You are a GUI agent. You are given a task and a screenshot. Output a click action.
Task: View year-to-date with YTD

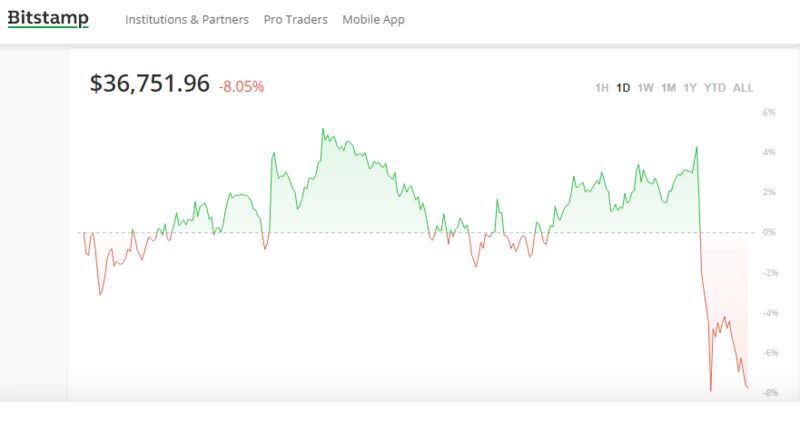(715, 88)
